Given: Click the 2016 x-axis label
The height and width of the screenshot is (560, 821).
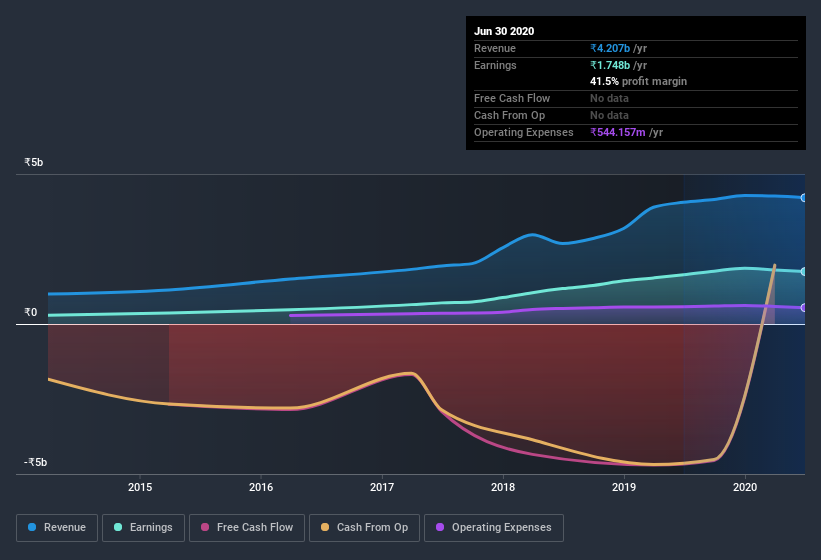Looking at the screenshot, I should 261,487.
